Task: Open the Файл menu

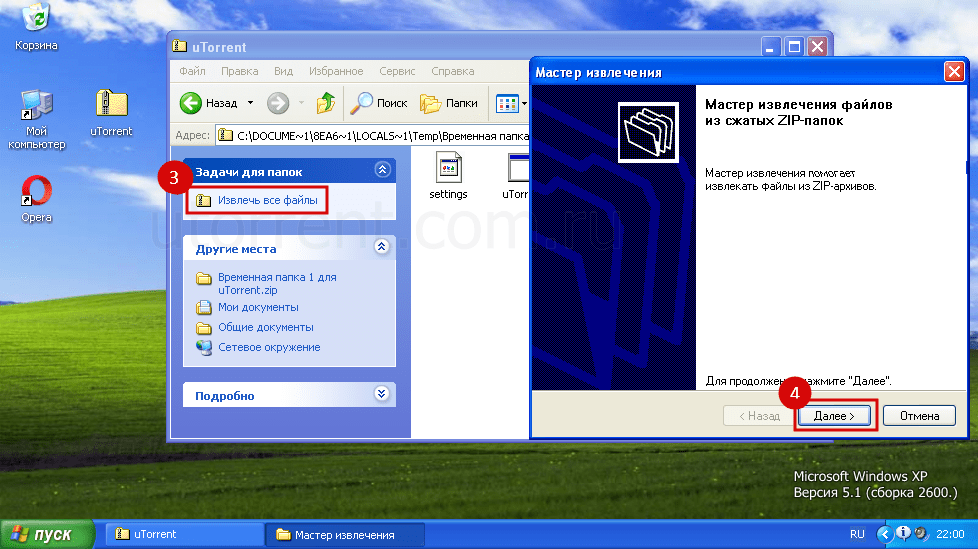Action: click(192, 71)
